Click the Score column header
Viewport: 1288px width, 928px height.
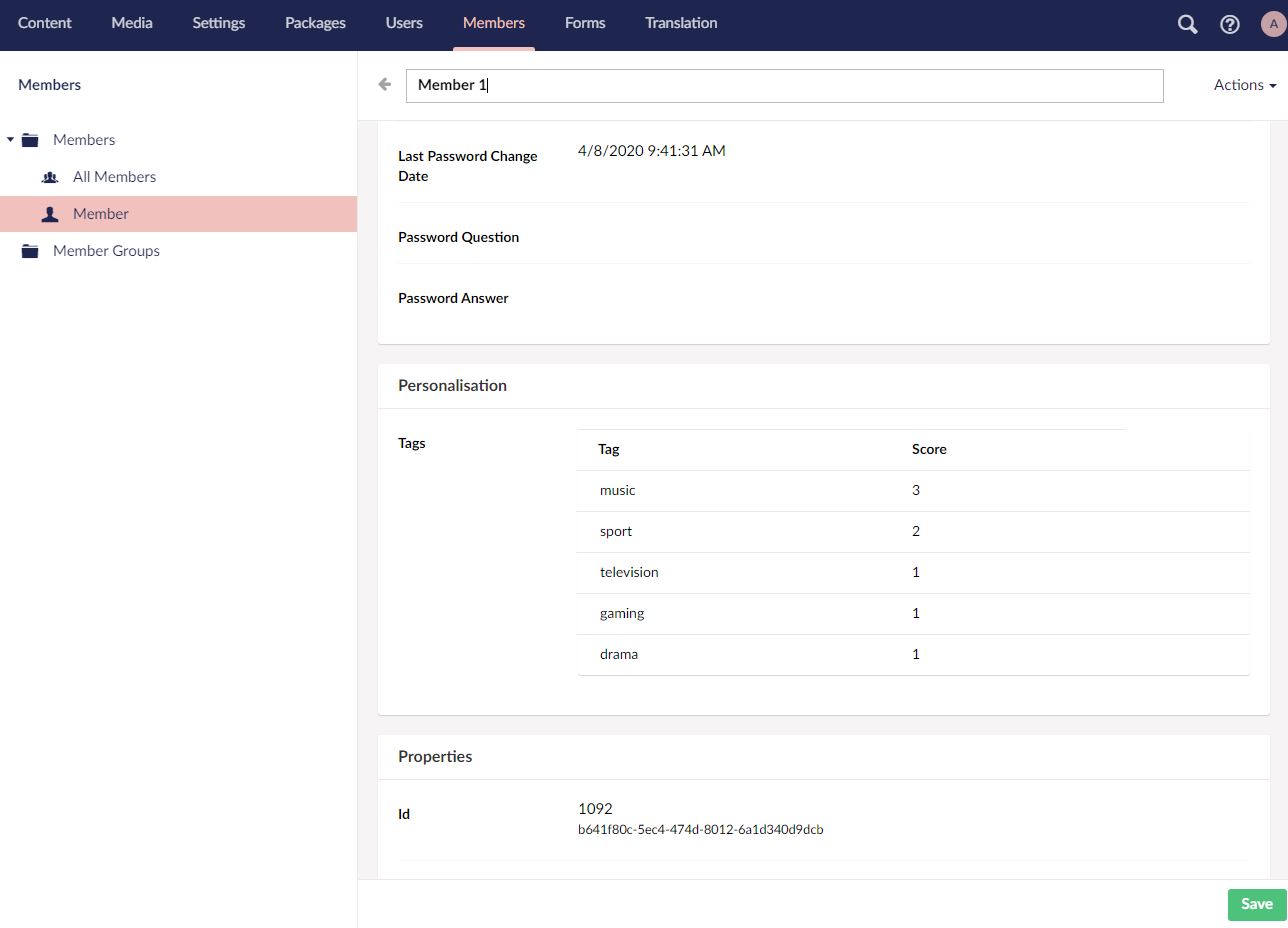(929, 449)
